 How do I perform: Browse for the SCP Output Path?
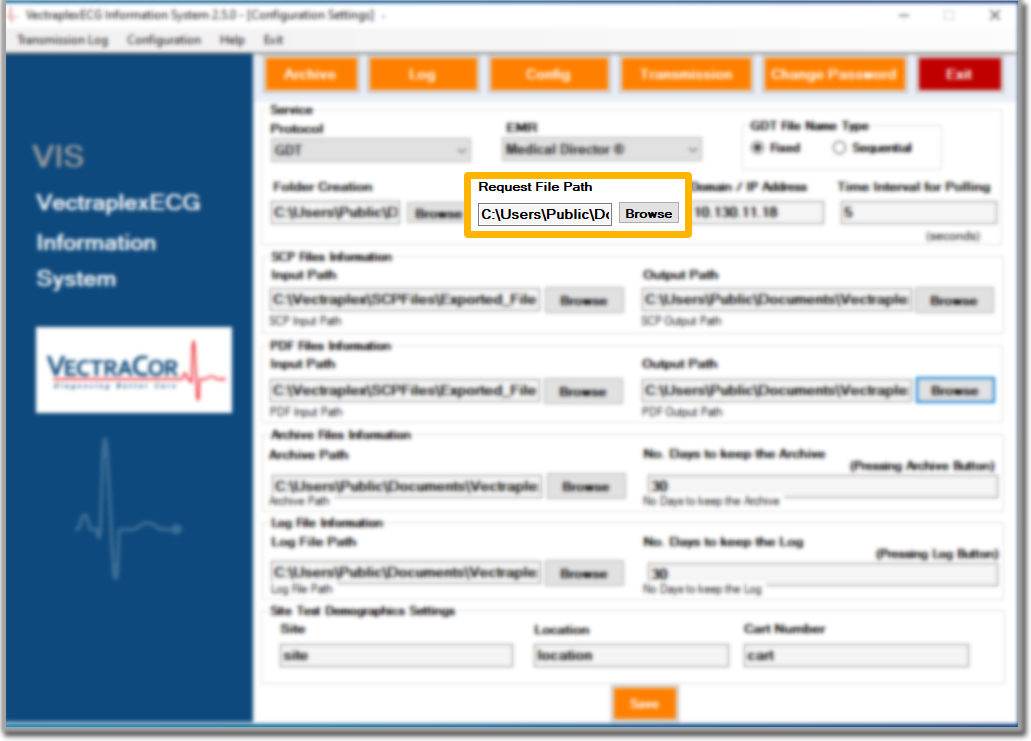[x=953, y=300]
